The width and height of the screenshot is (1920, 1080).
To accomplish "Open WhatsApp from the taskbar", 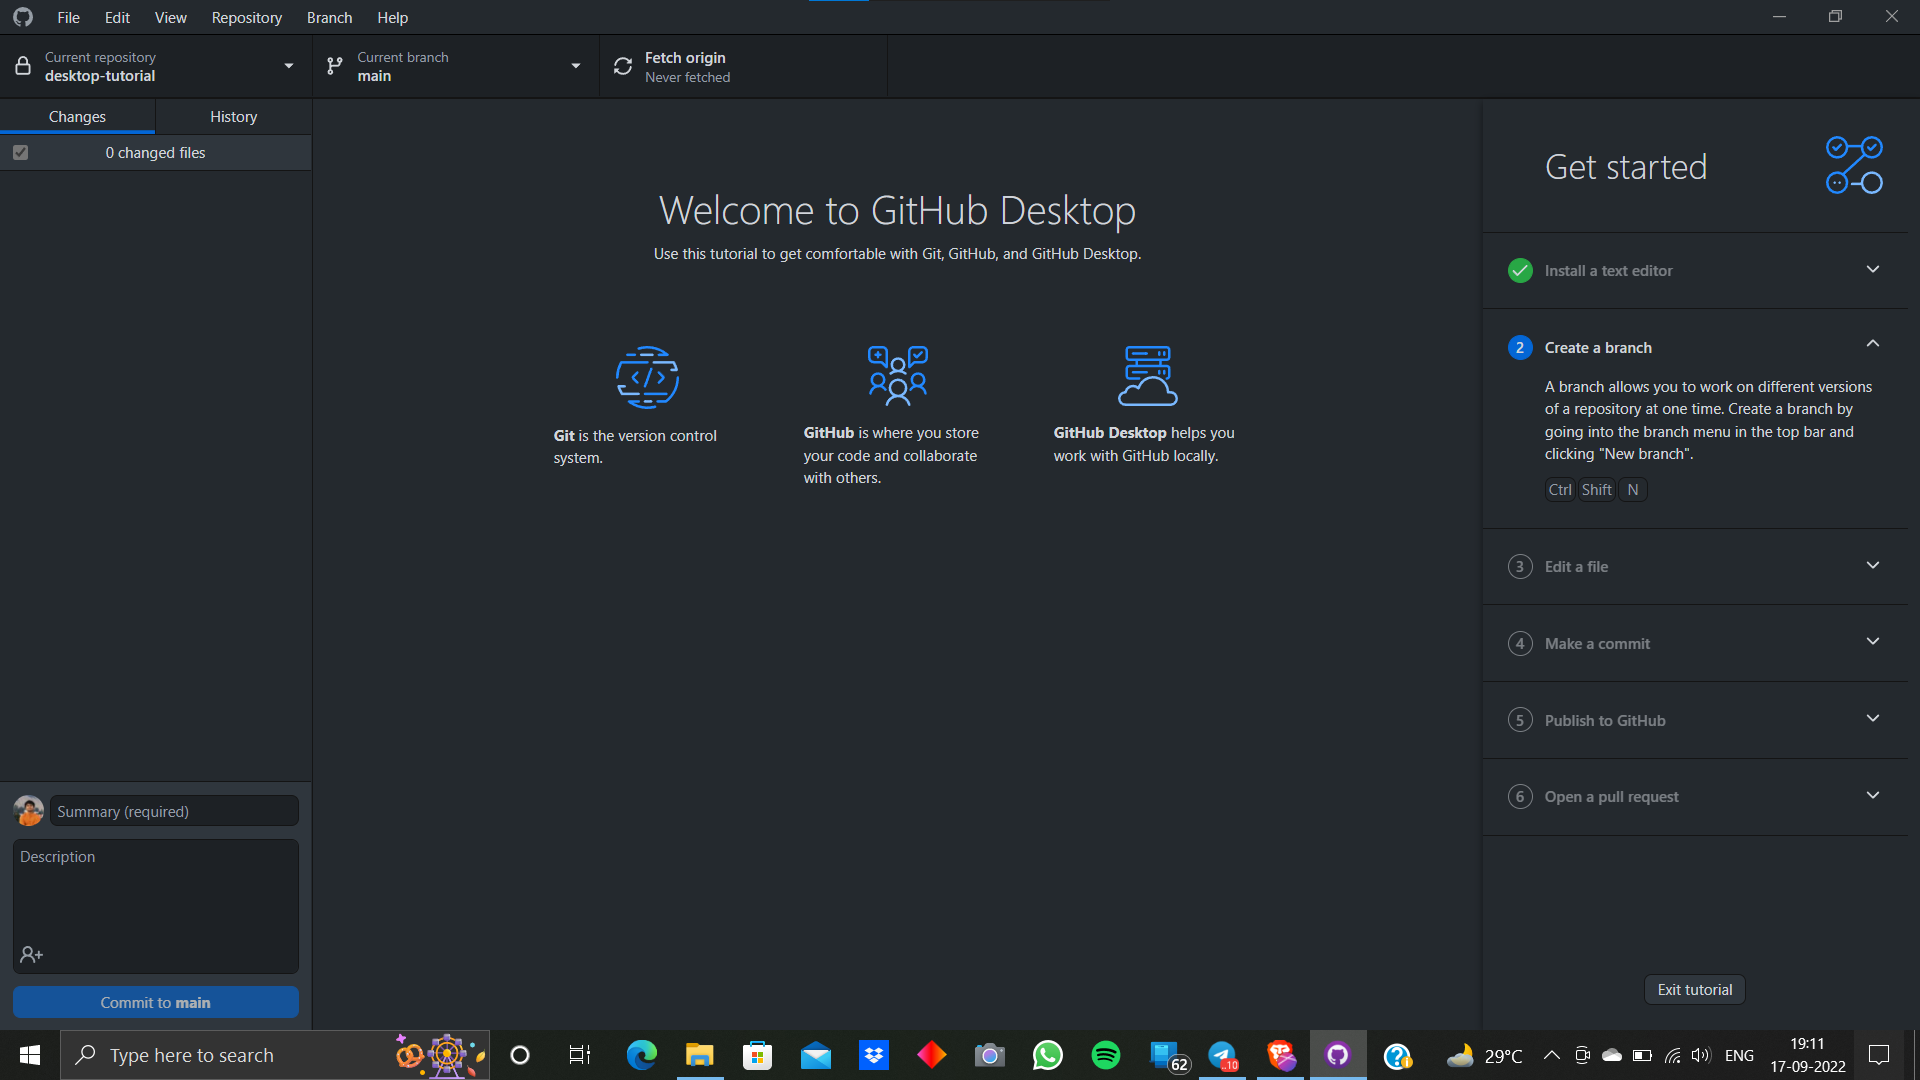I will point(1047,1054).
